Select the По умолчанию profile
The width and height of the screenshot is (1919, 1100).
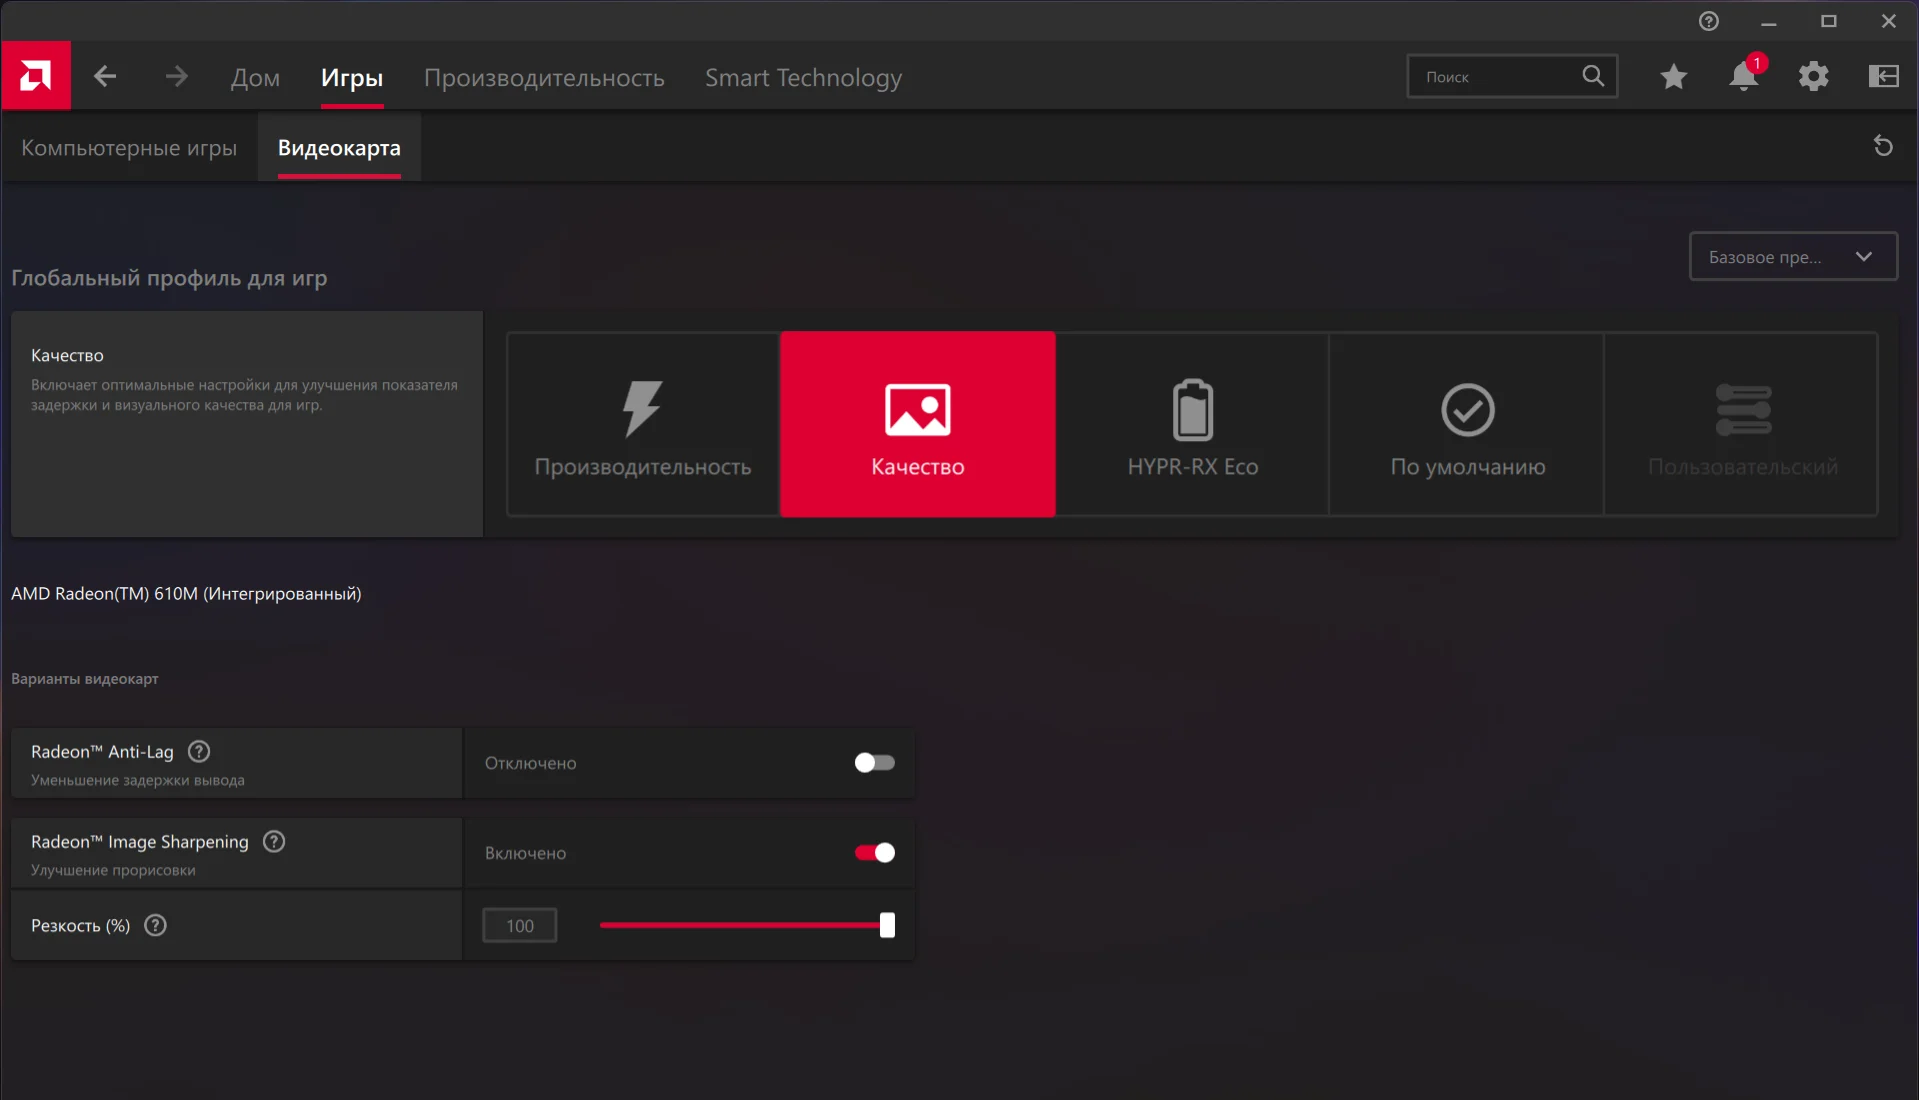pos(1467,424)
